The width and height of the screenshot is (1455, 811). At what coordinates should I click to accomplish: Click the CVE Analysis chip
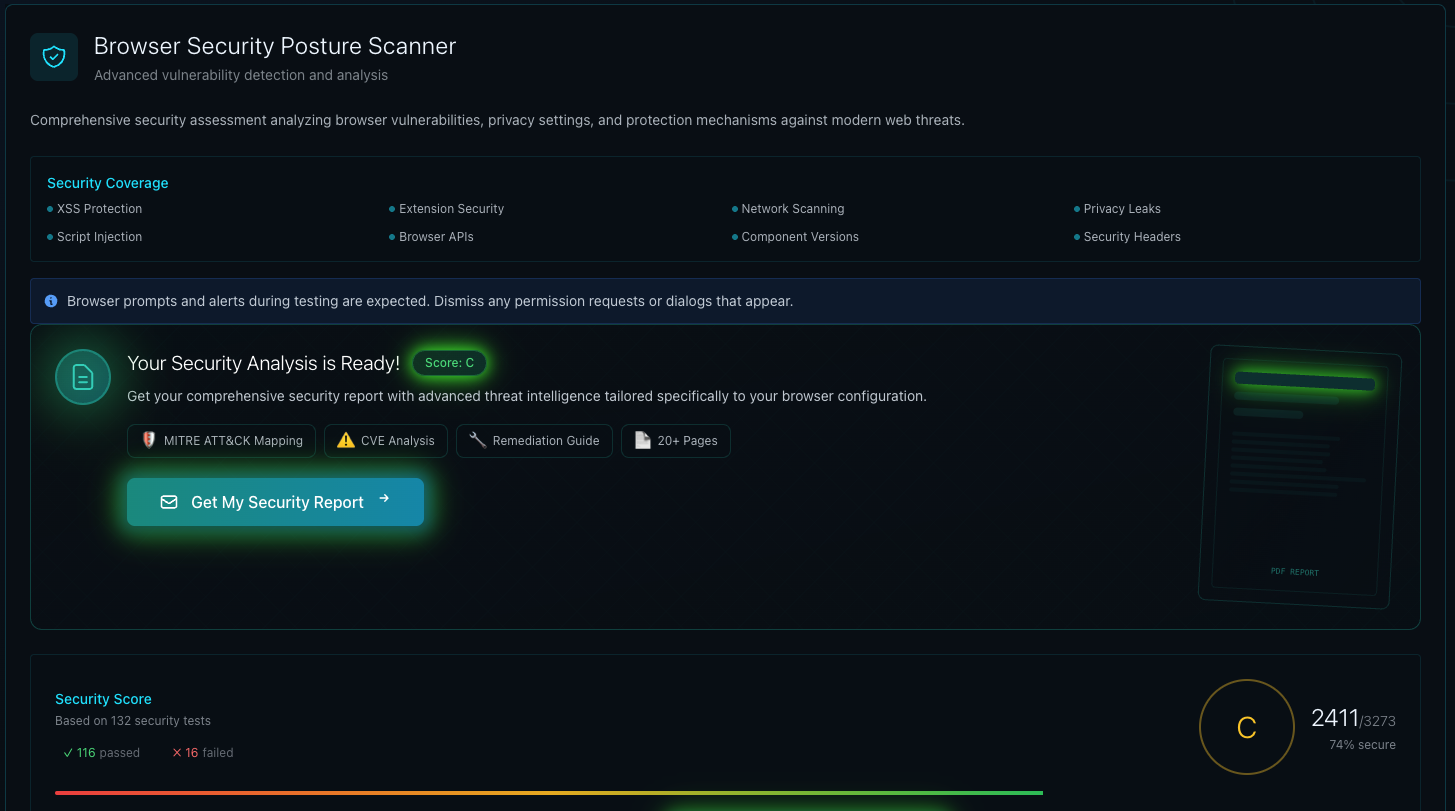[386, 441]
